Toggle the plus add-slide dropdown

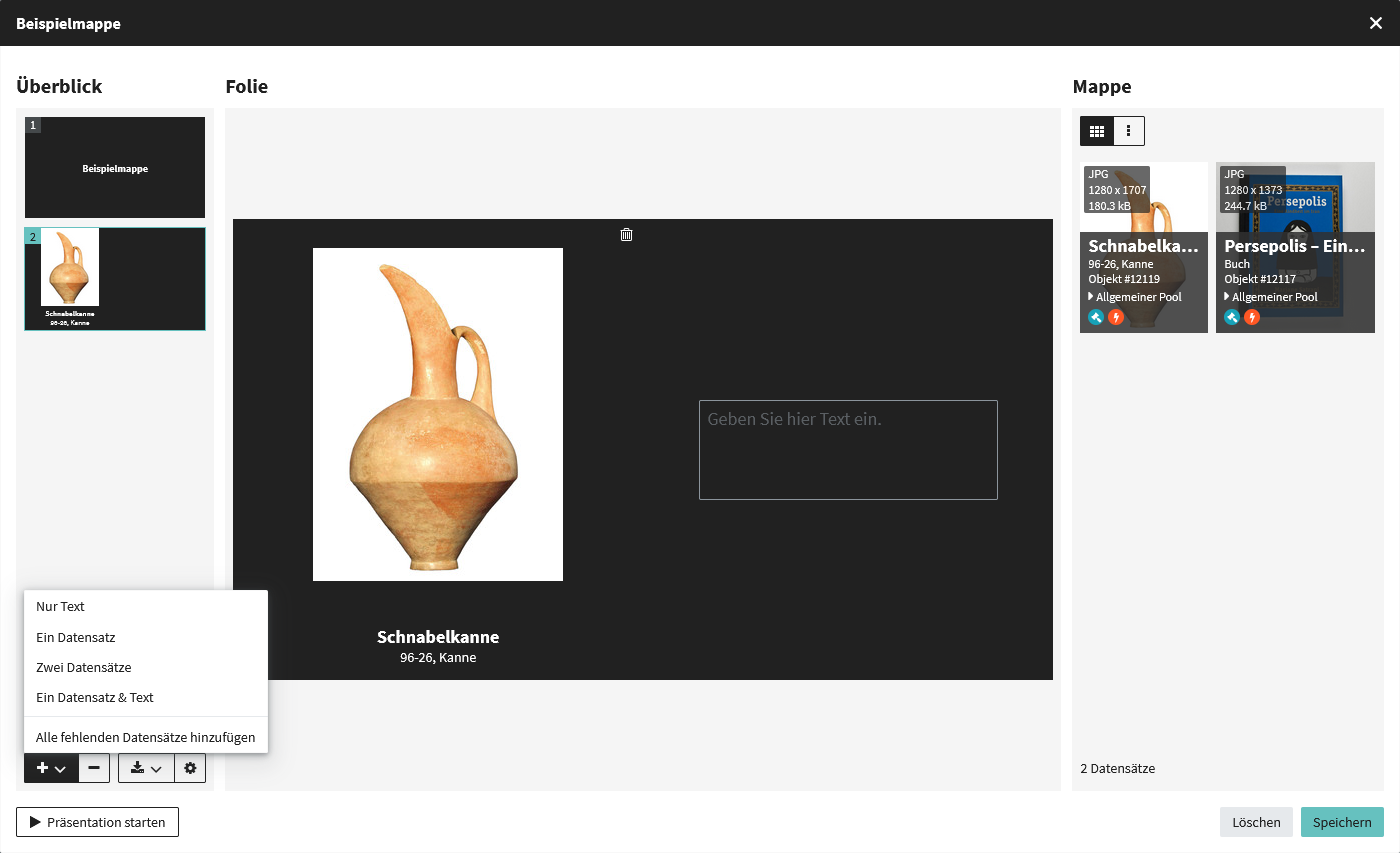pos(51,768)
